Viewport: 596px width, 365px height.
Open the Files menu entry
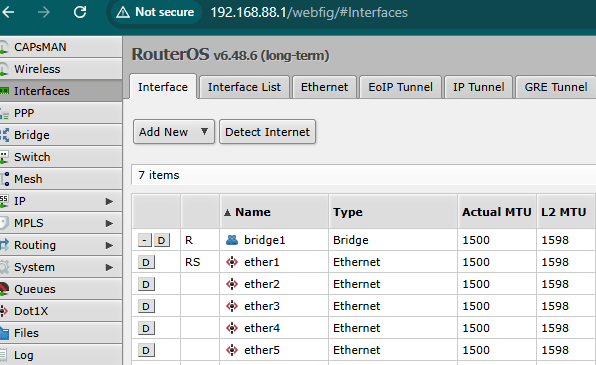coord(61,333)
